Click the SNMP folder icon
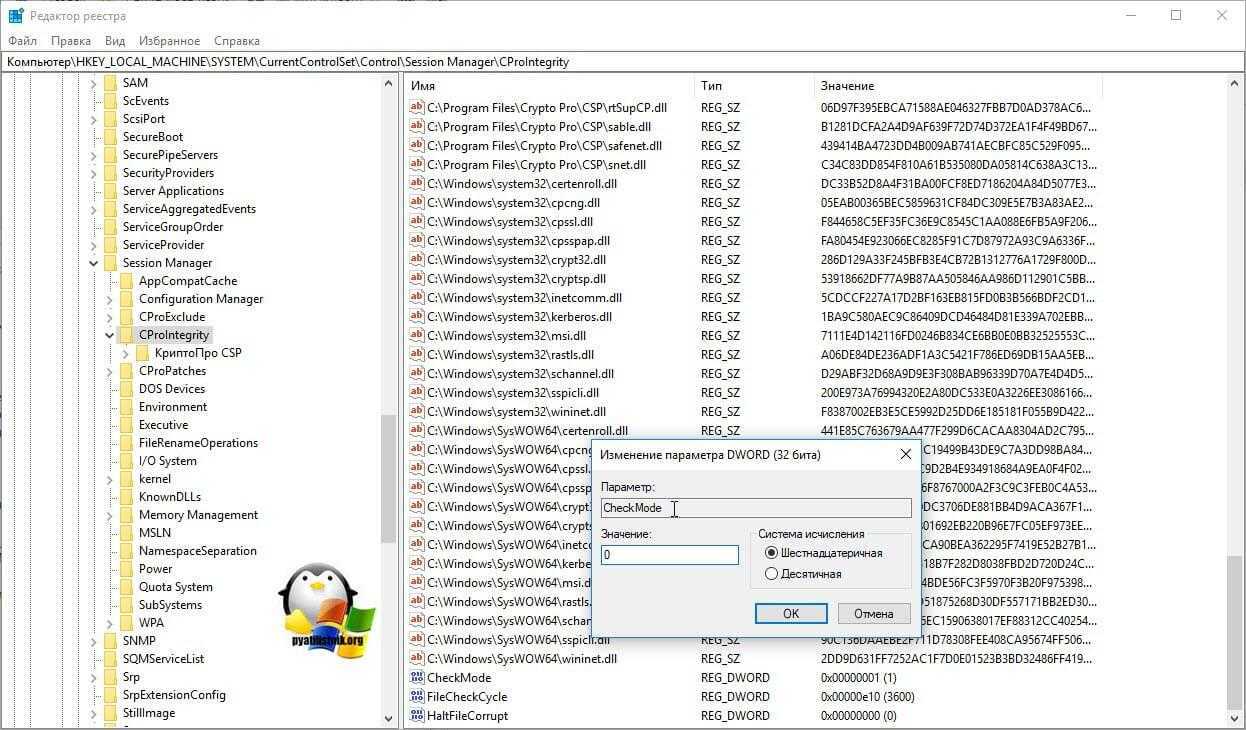Image resolution: width=1246 pixels, height=730 pixels. click(x=110, y=641)
